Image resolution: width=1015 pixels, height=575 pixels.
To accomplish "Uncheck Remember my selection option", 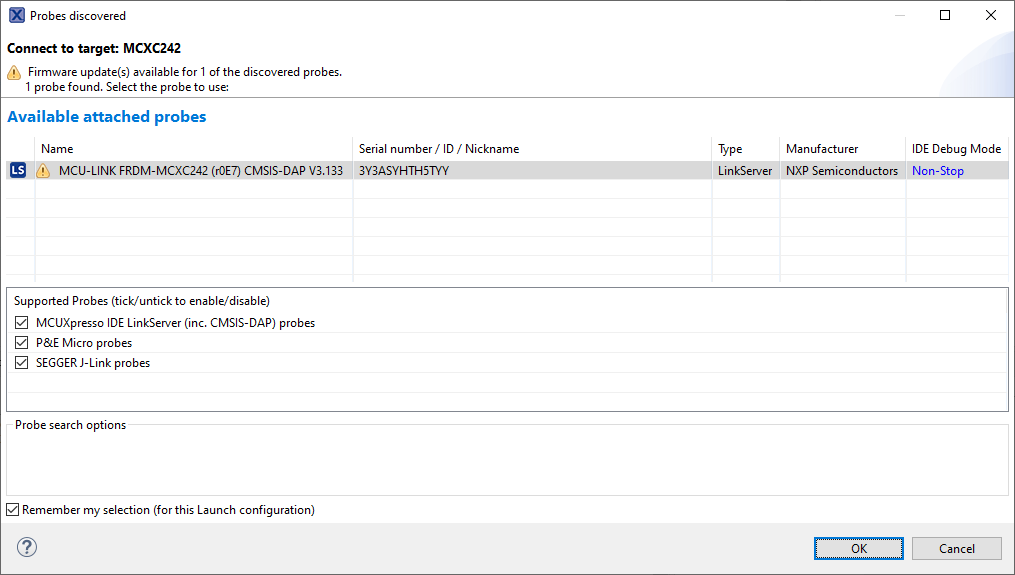I will coord(13,510).
